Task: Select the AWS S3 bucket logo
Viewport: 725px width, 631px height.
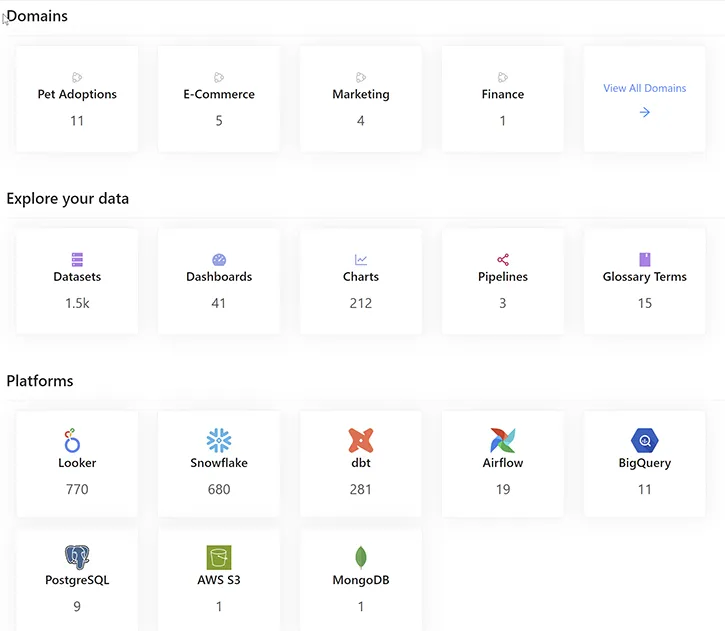Action: 219,557
